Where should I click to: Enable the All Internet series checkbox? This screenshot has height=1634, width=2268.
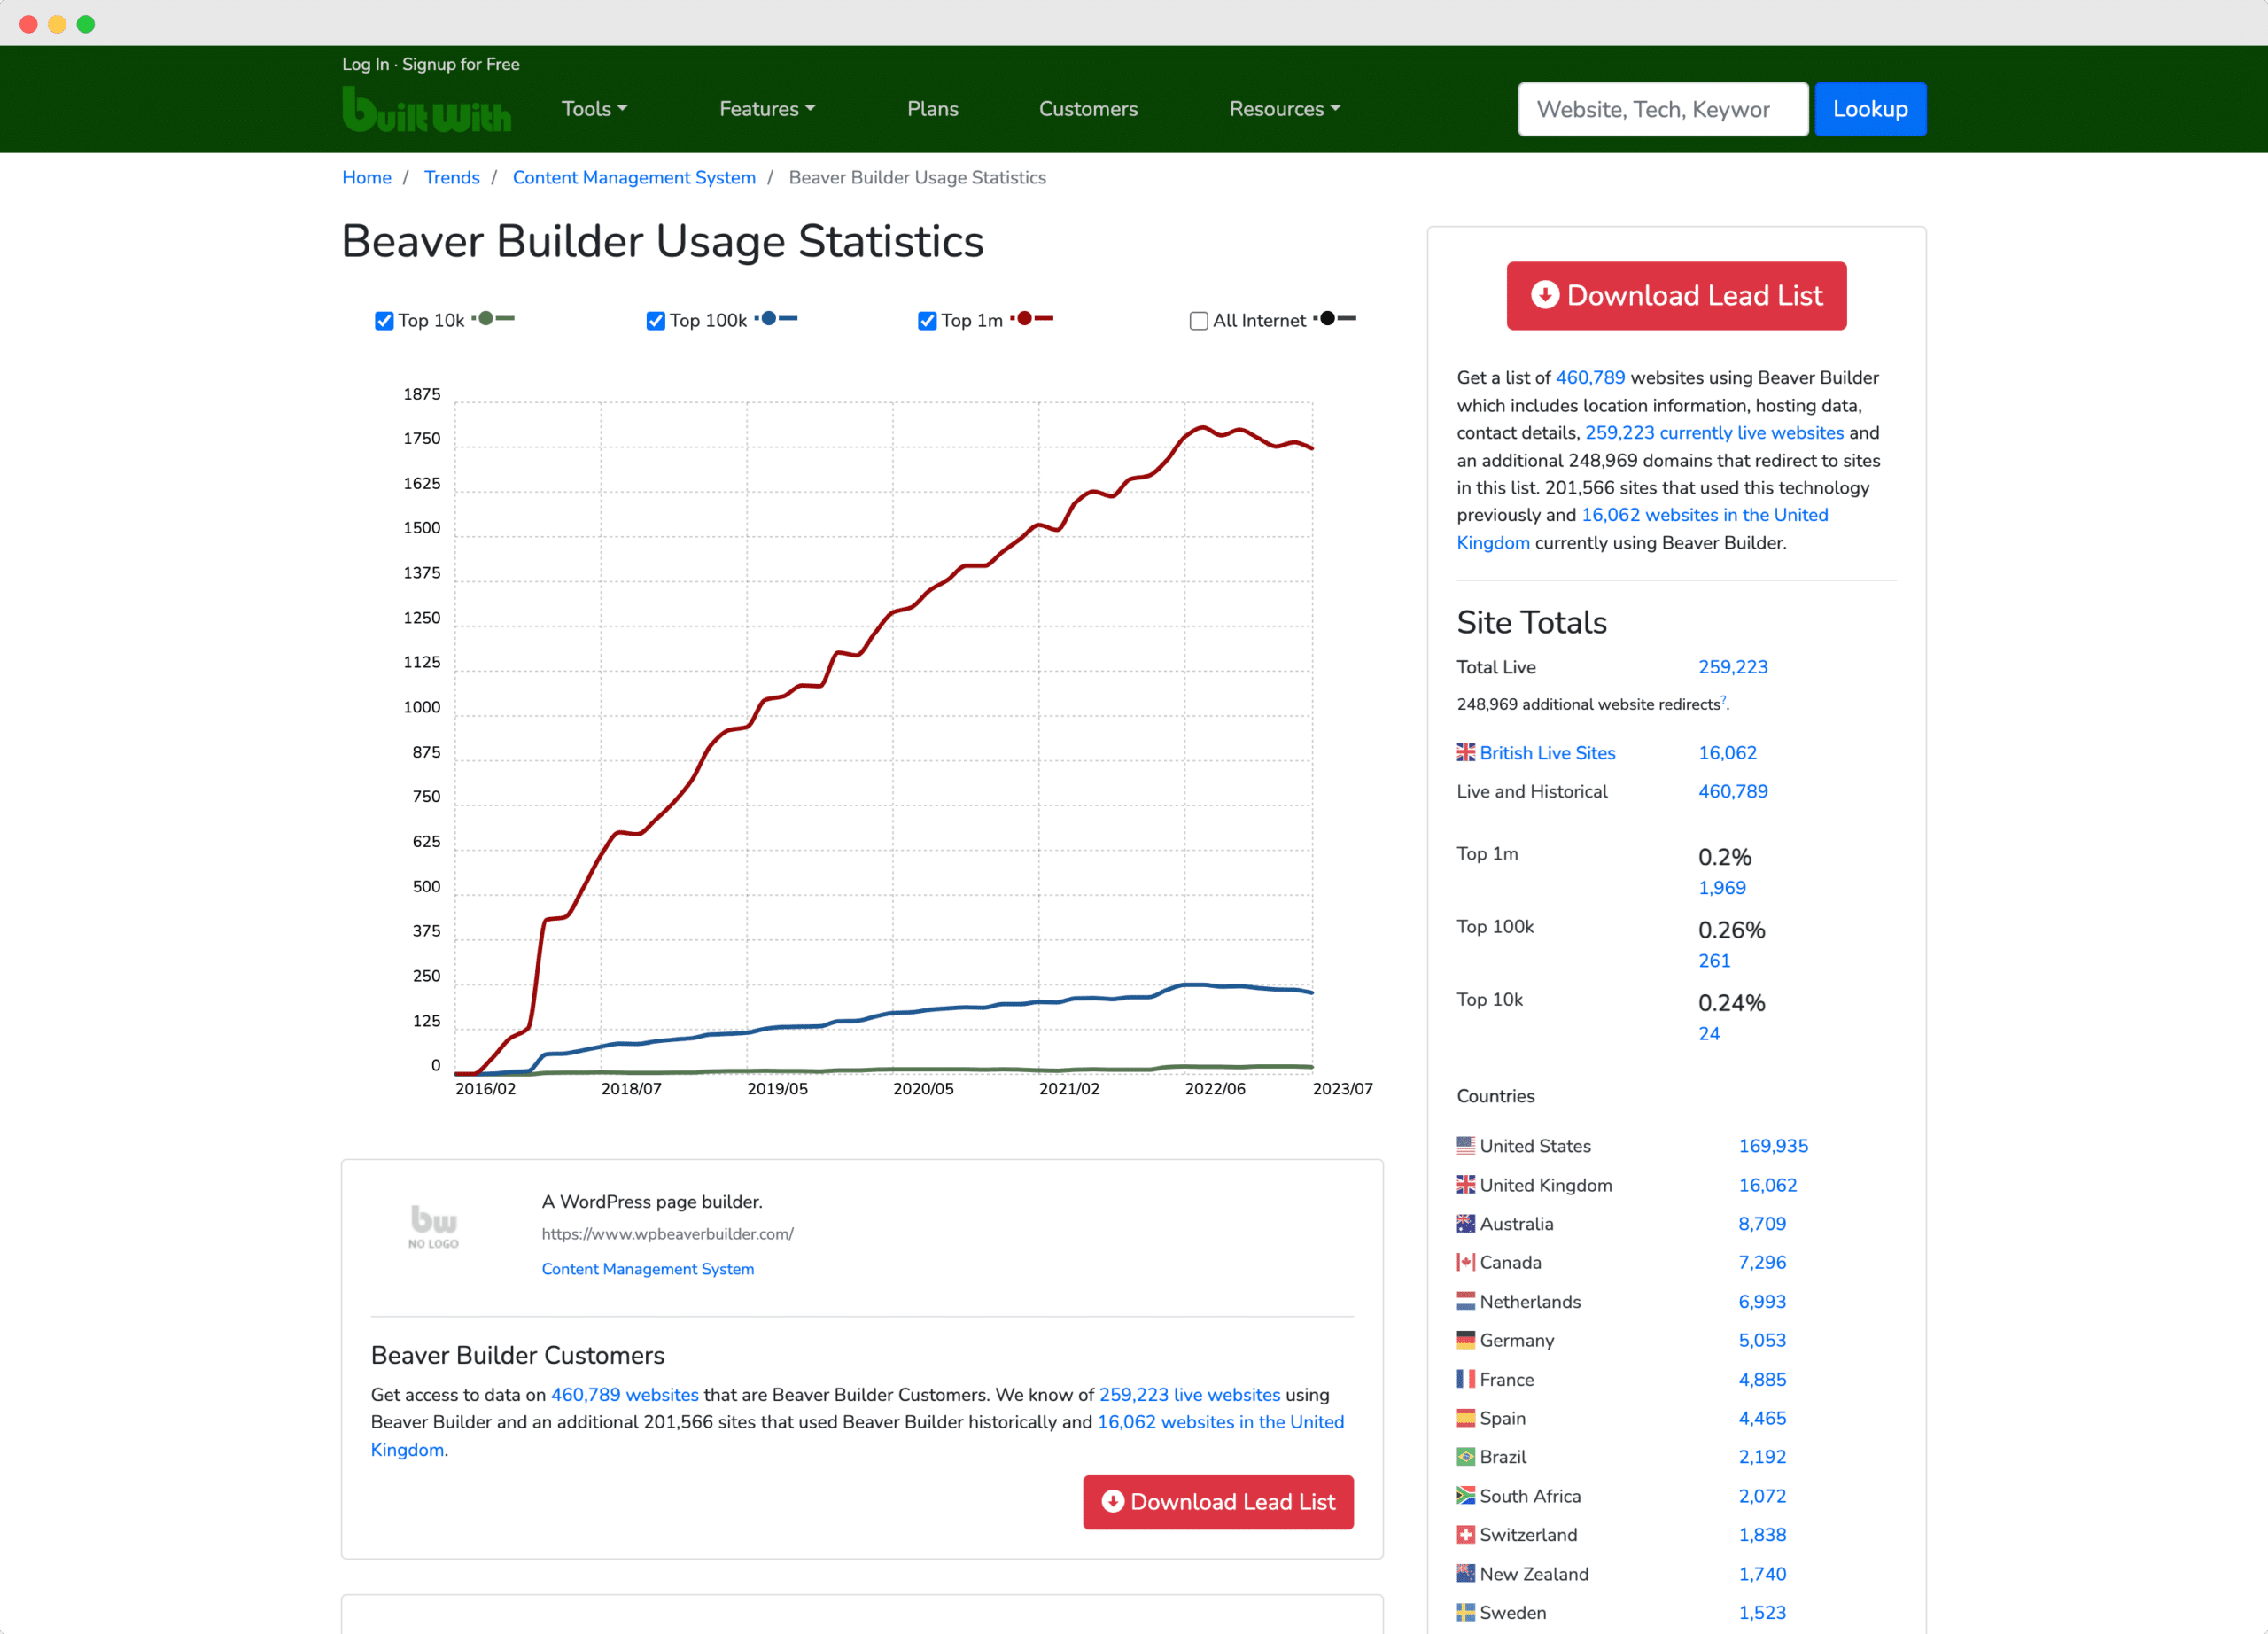pos(1198,321)
